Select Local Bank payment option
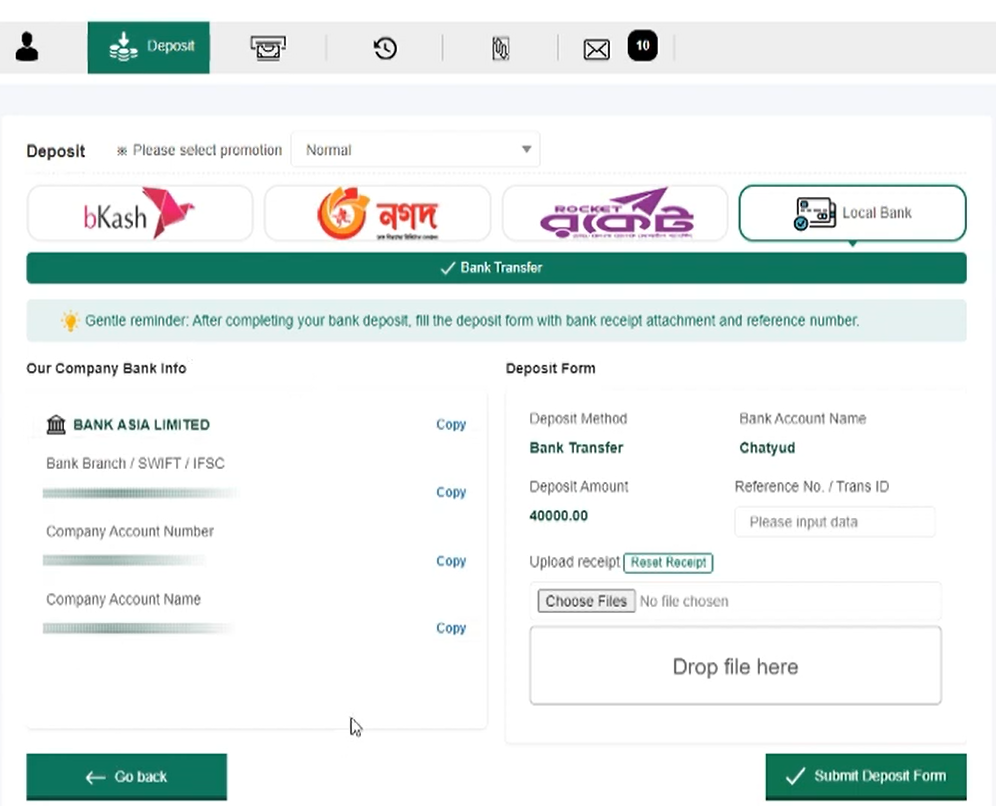996x806 pixels. 852,213
